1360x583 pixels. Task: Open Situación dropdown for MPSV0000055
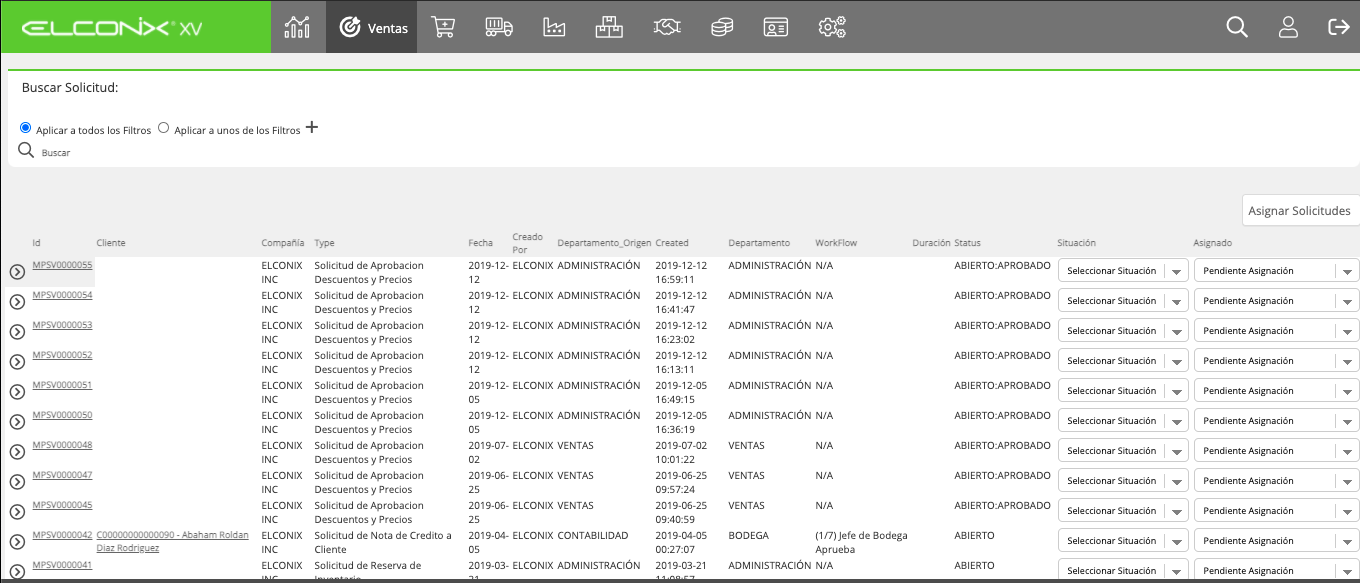tap(1123, 271)
